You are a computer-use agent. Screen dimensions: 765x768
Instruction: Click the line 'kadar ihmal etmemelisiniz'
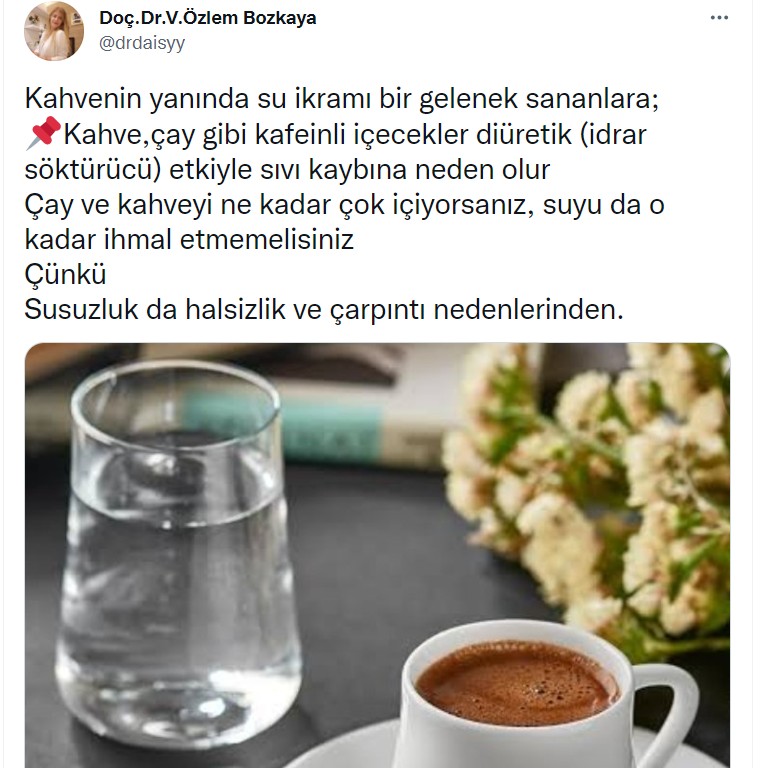[189, 240]
